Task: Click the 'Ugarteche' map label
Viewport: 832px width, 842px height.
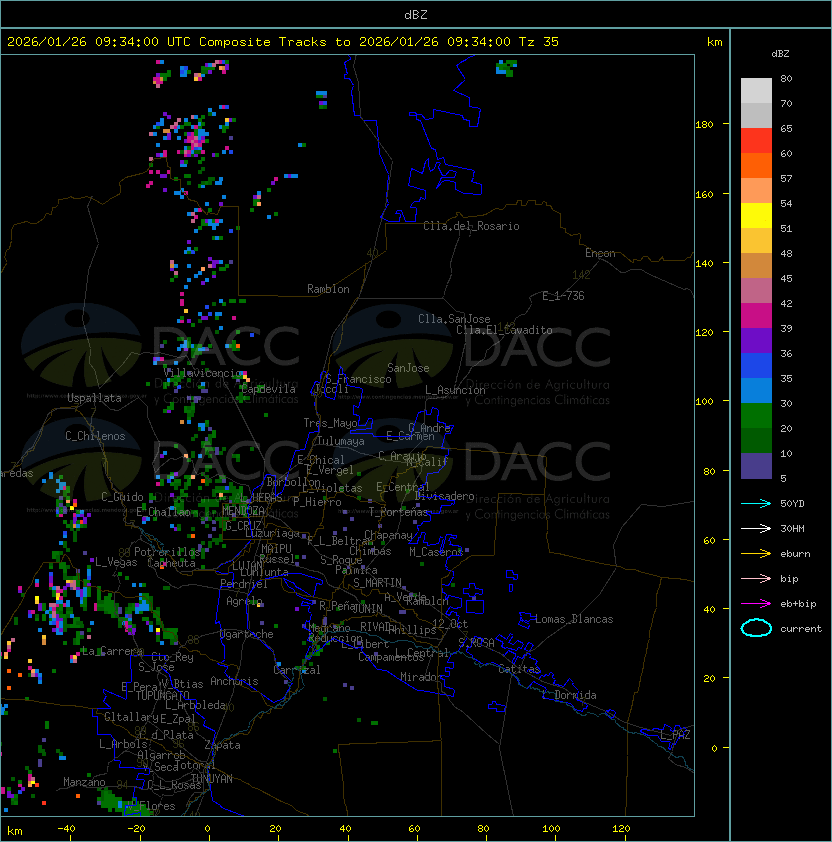Action: 247,634
